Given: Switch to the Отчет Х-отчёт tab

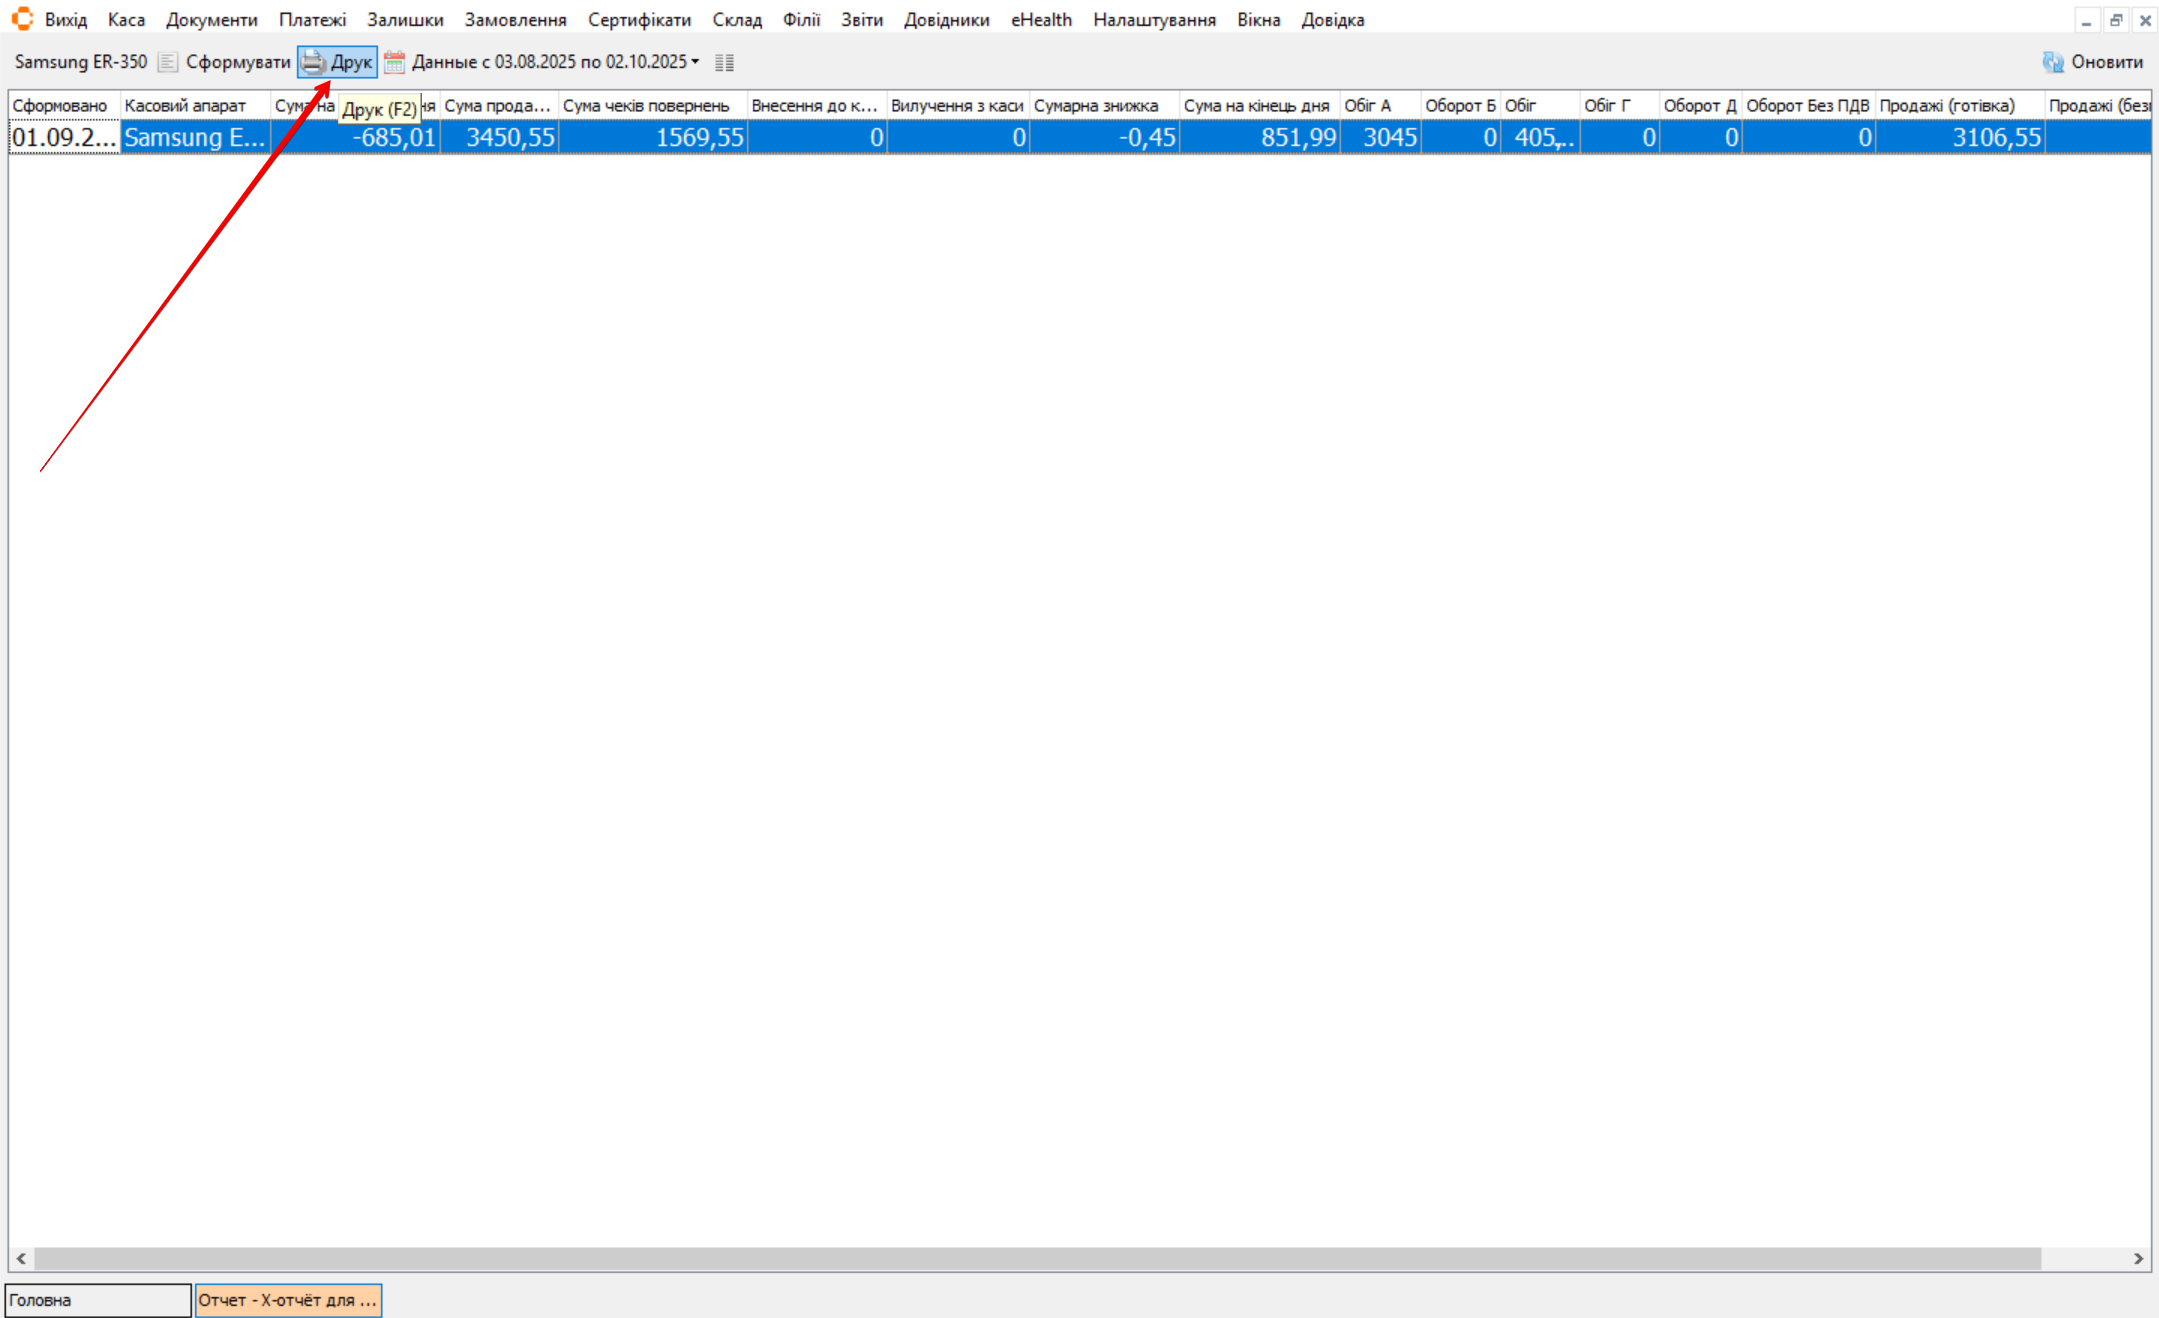Looking at the screenshot, I should point(288,1300).
